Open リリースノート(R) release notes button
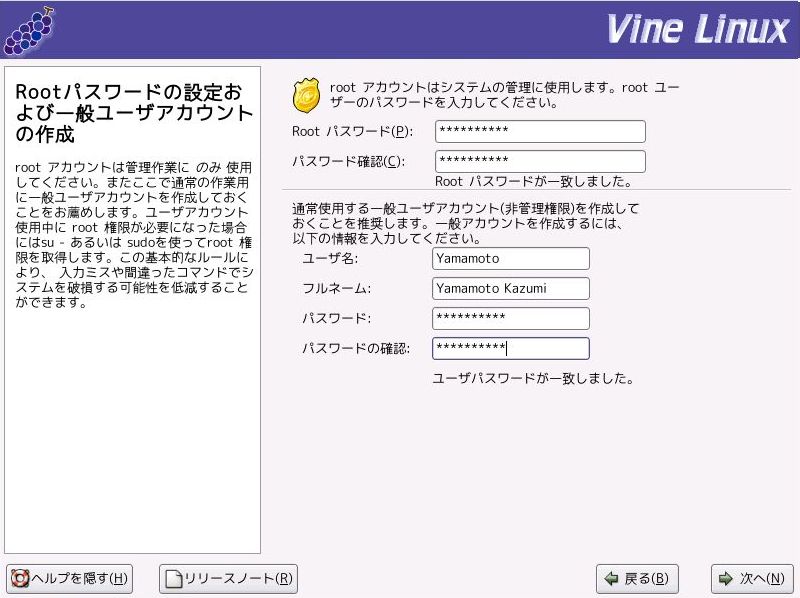The height and width of the screenshot is (598, 800). coord(229,579)
